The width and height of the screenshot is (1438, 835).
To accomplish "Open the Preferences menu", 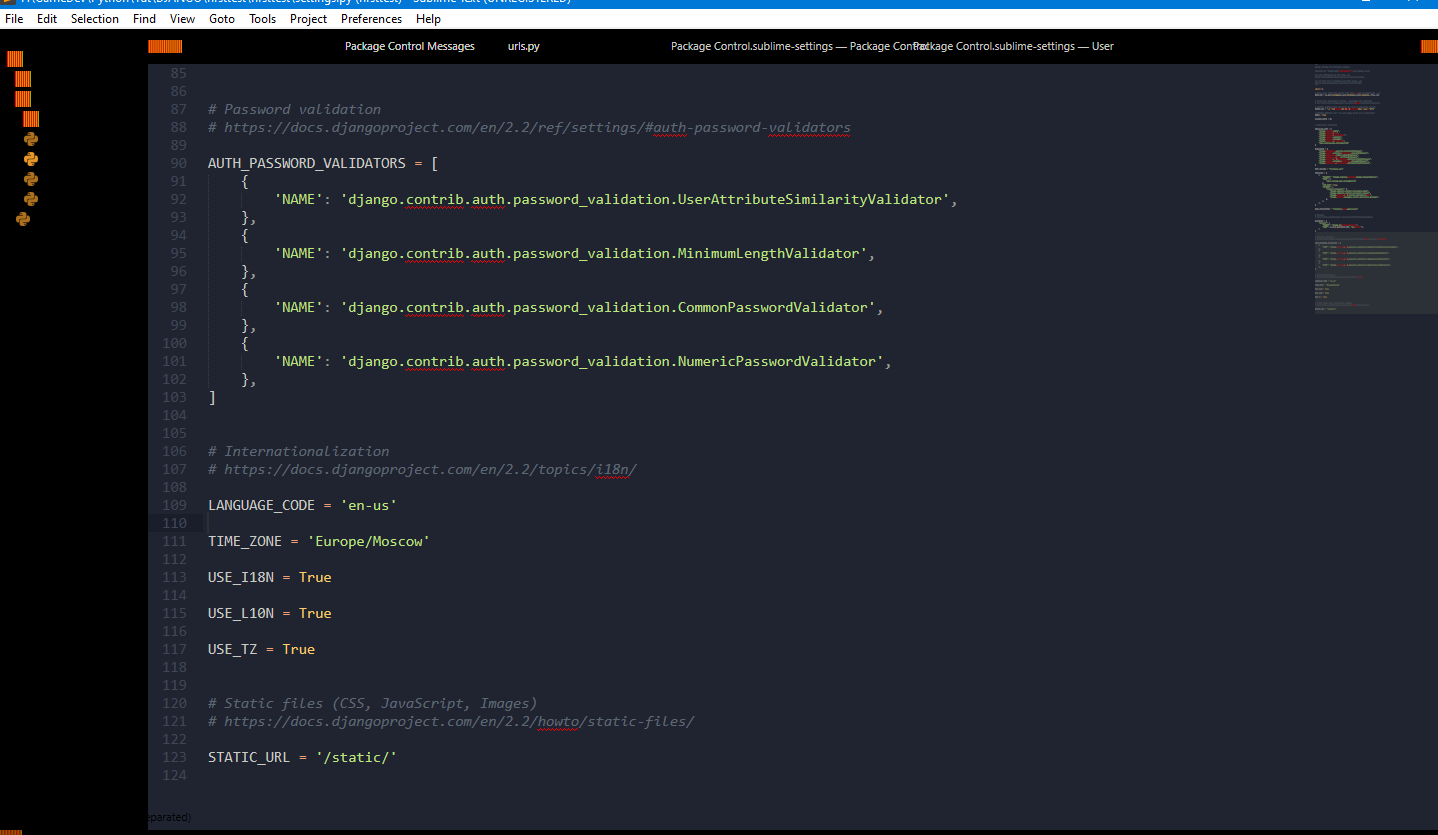I will tap(370, 18).
